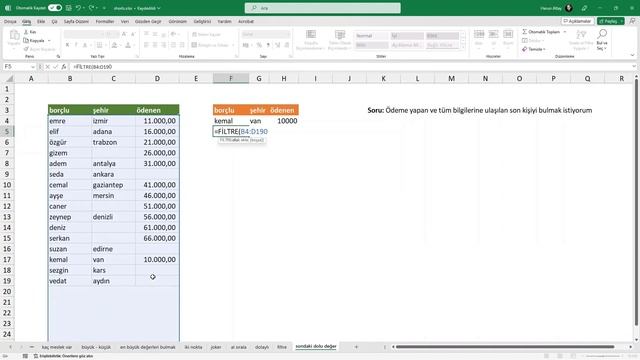Click the orange borçlu header cell
The image size is (640, 360).
[x=231, y=110]
